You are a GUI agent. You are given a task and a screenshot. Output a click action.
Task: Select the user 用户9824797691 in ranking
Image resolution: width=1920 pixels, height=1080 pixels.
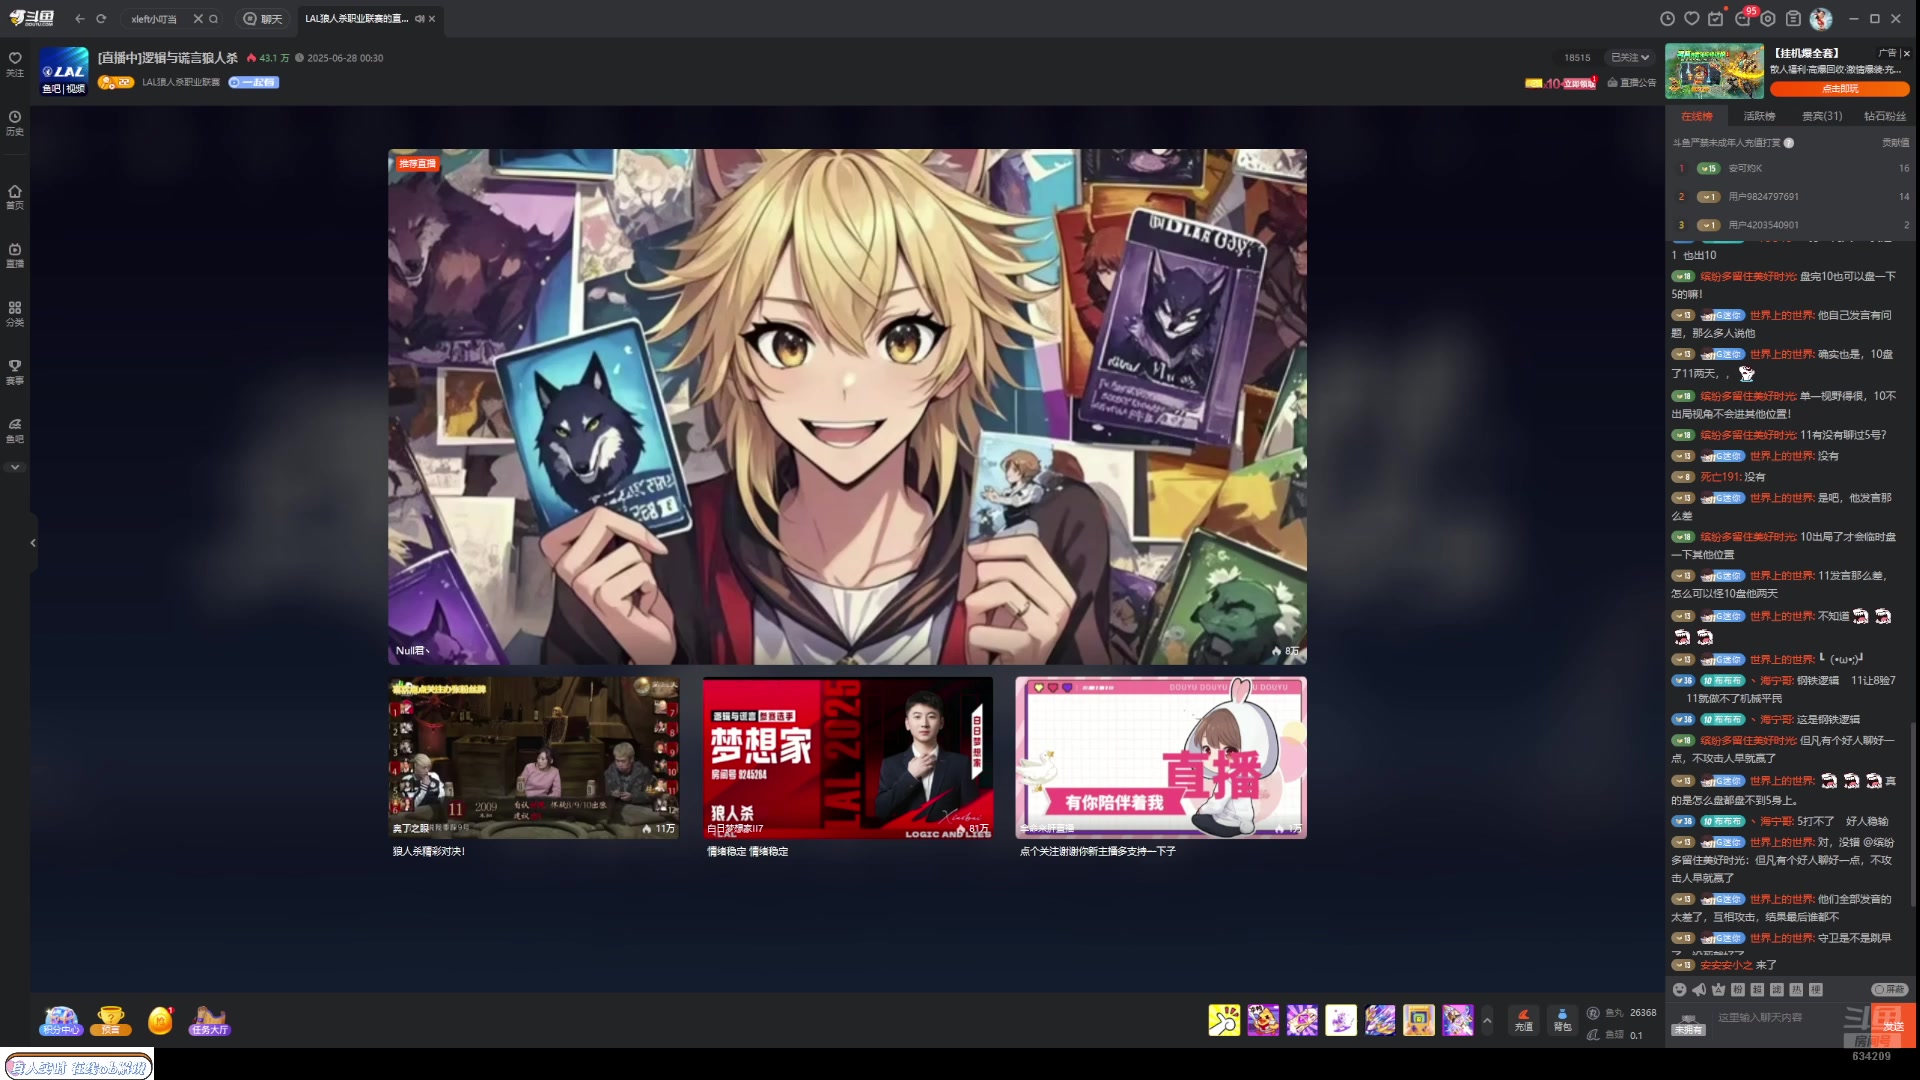pyautogui.click(x=1763, y=197)
